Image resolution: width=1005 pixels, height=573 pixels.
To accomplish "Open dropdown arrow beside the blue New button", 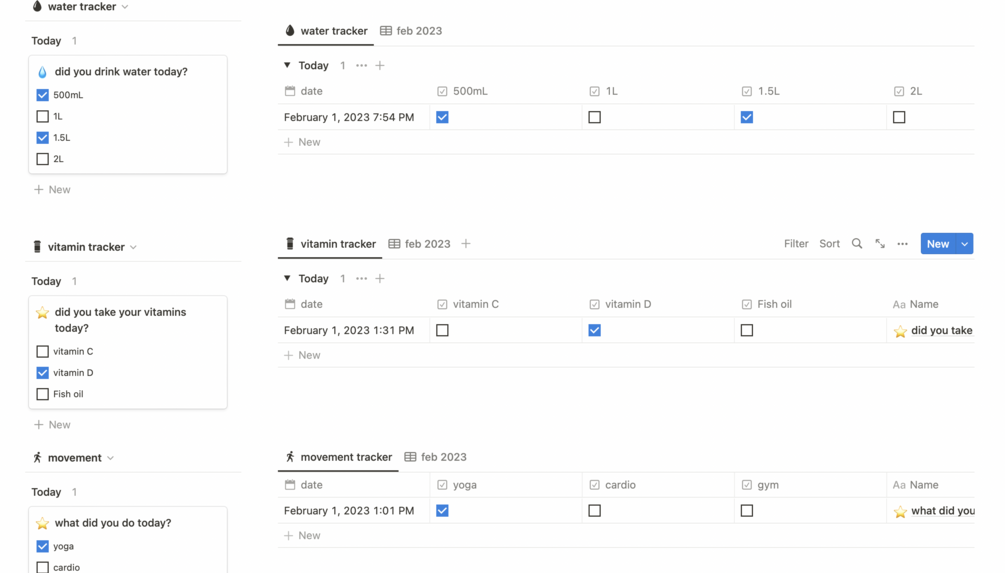I will 965,244.
